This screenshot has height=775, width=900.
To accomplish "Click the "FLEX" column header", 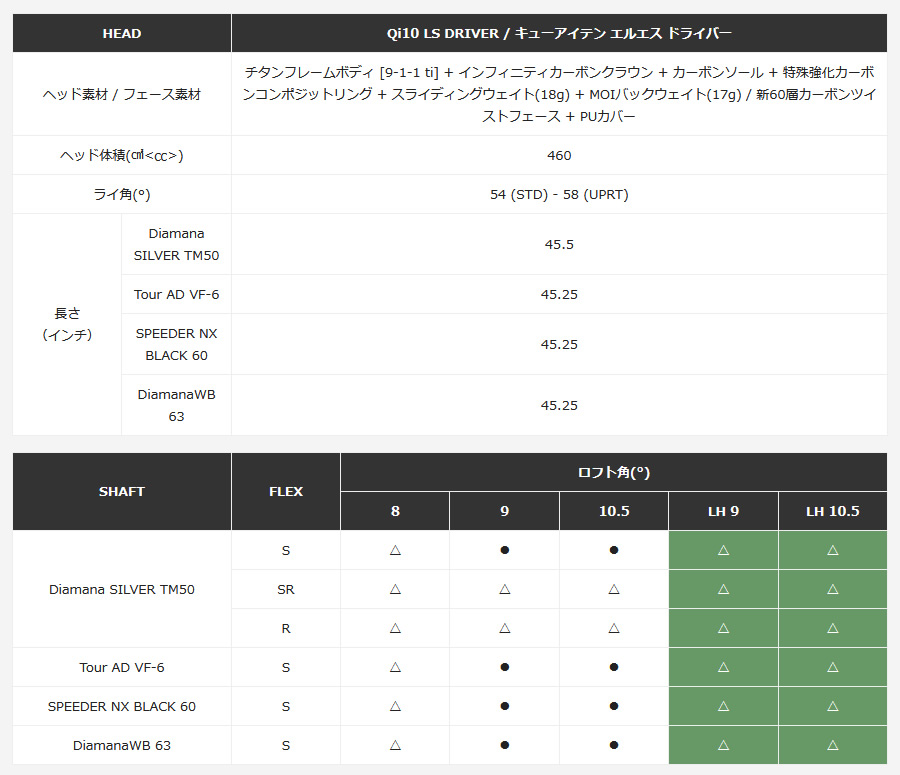I will [x=286, y=491].
